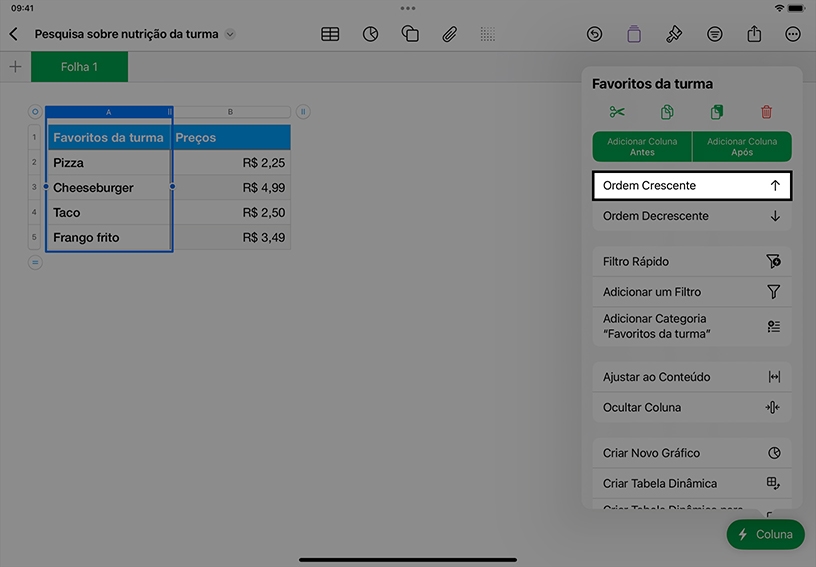
Task: Tap the table select circle handle
Action: click(x=35, y=111)
